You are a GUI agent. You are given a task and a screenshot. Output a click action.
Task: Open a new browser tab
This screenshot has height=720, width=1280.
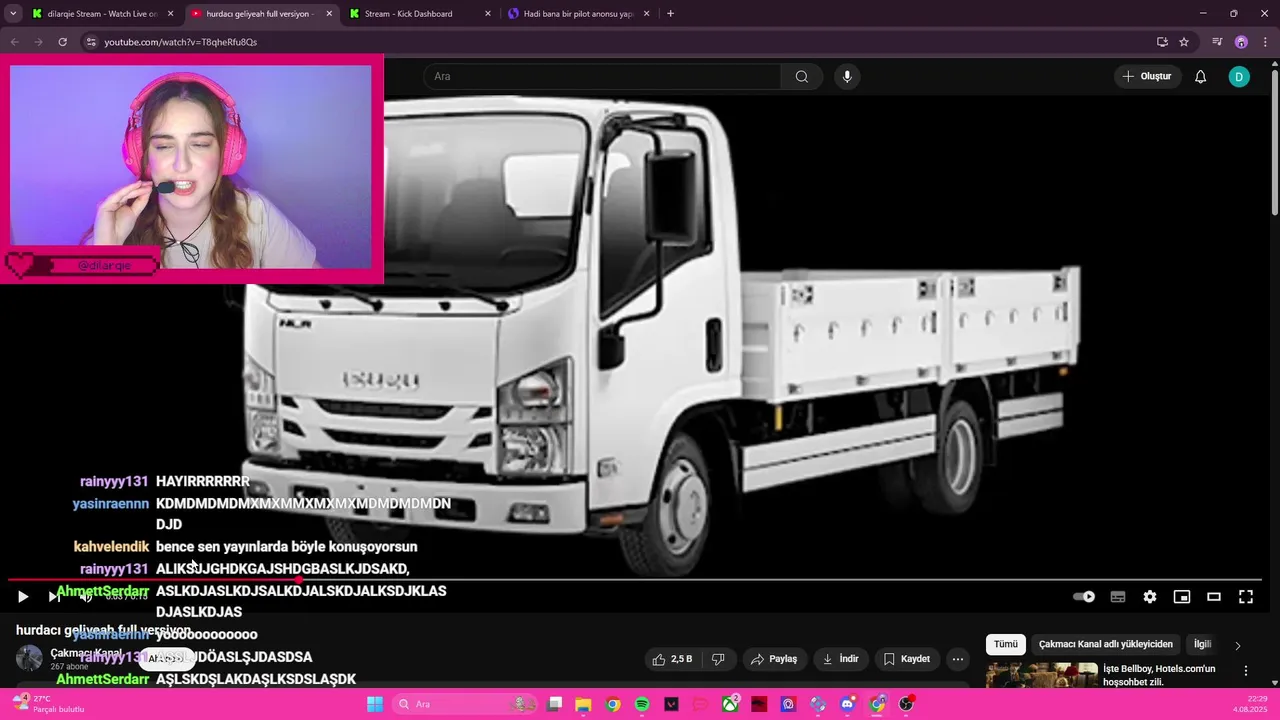pyautogui.click(x=670, y=14)
